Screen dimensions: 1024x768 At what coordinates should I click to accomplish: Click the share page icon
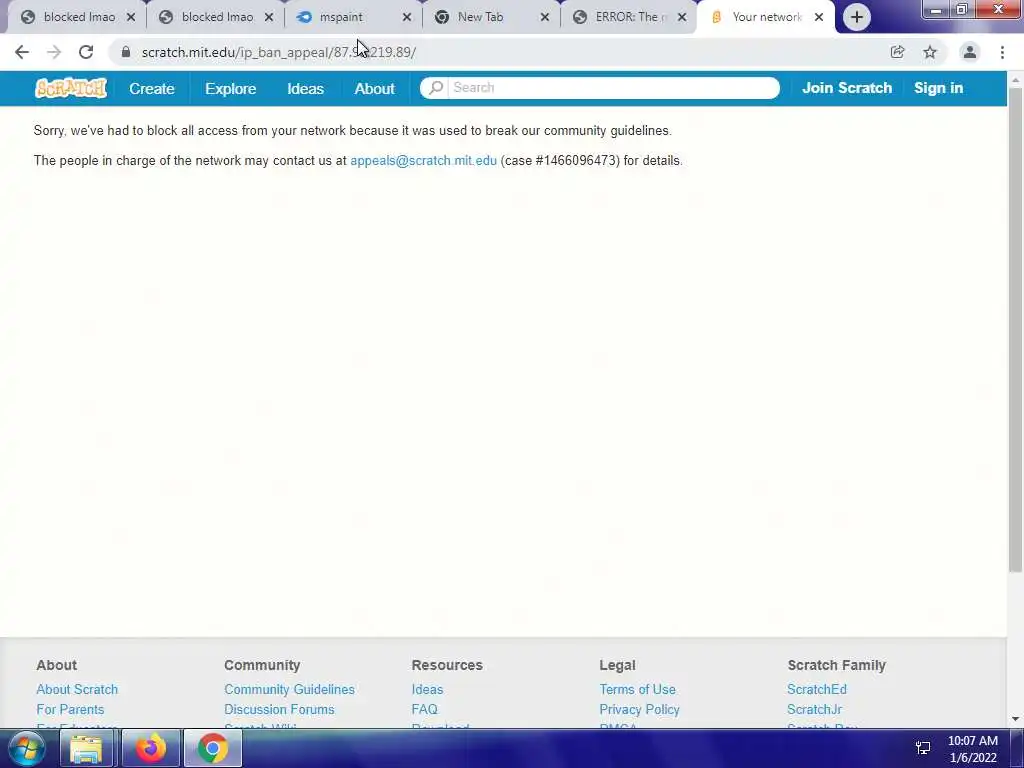tap(897, 52)
